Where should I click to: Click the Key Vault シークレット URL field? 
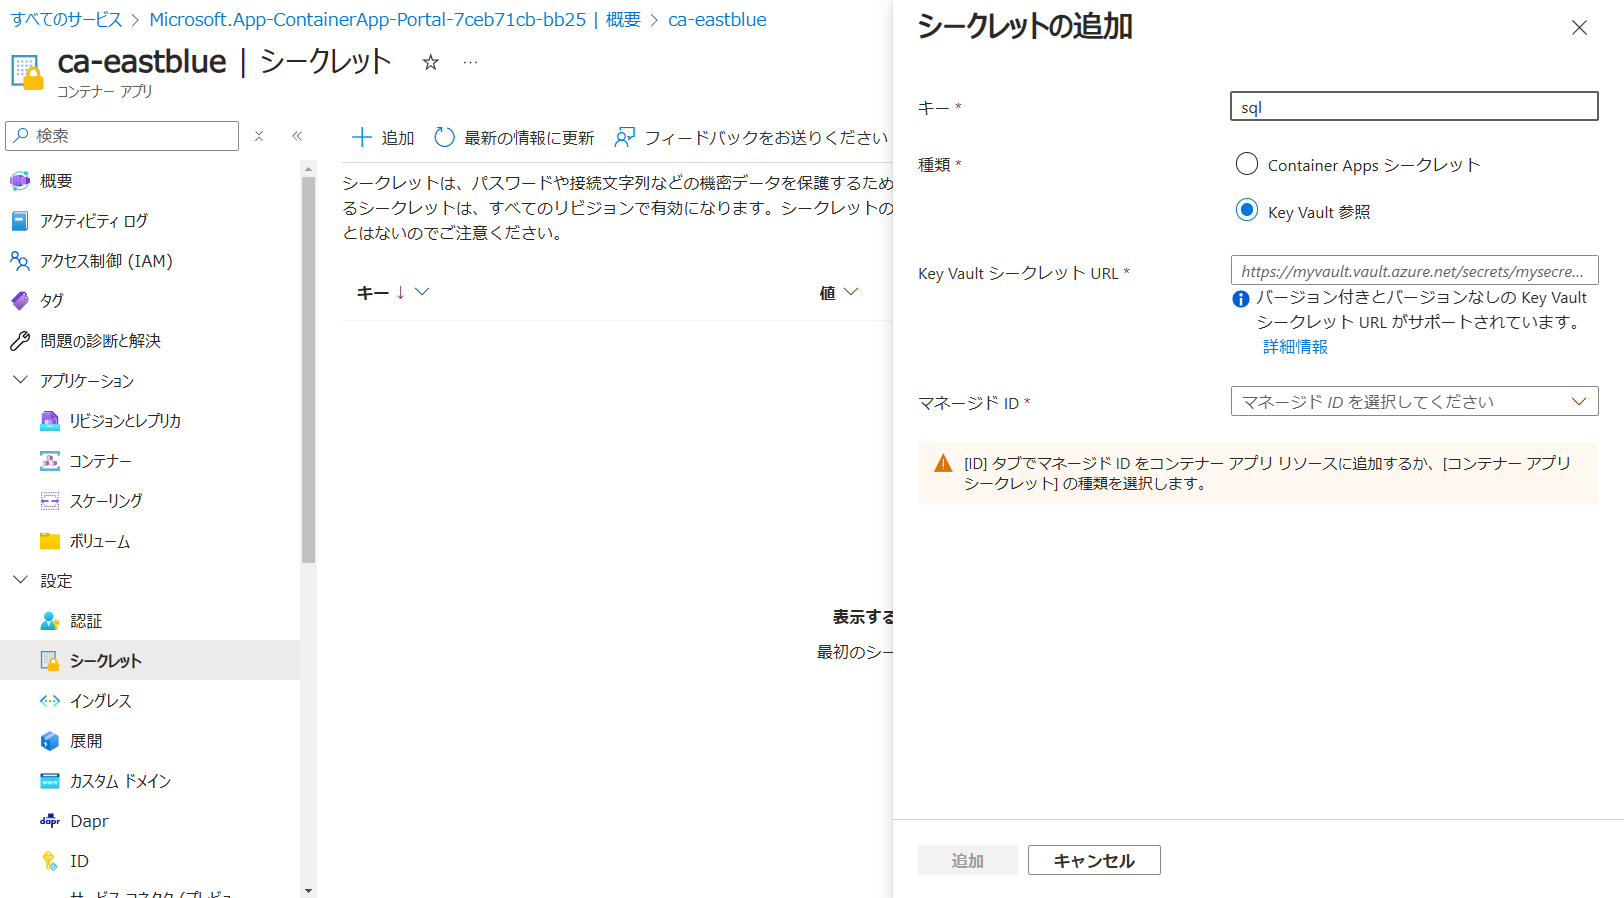click(1414, 271)
